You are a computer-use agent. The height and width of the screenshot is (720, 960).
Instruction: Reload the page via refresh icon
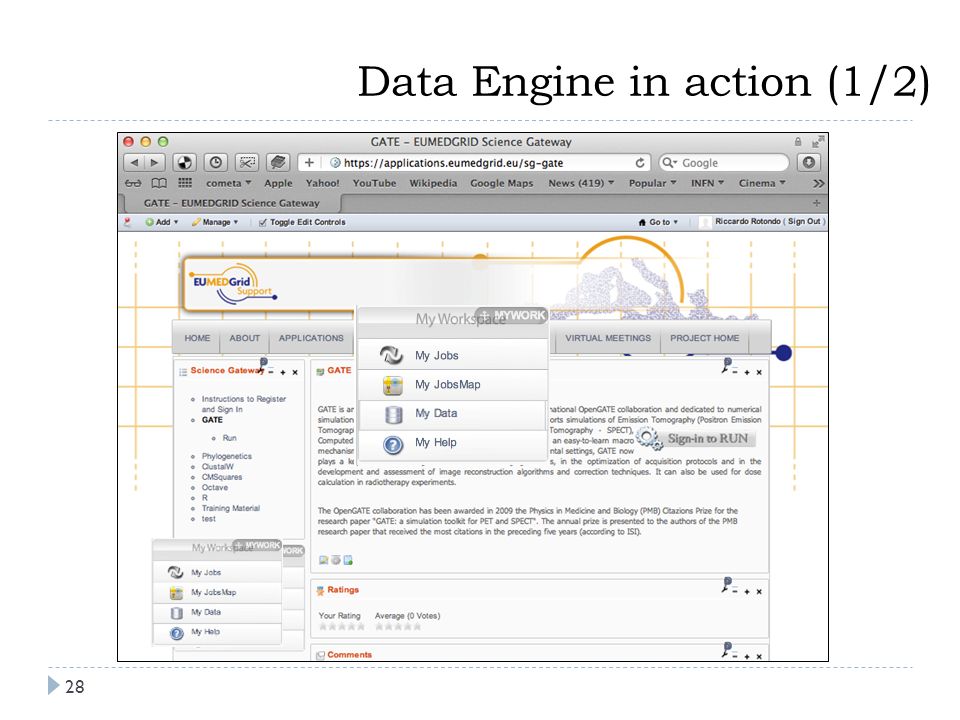tap(640, 163)
